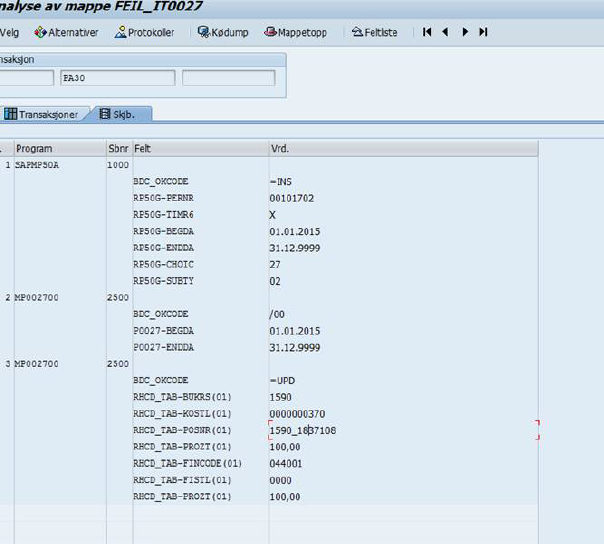This screenshot has width=604, height=544.
Task: Click the Vrd. column header
Action: point(403,148)
